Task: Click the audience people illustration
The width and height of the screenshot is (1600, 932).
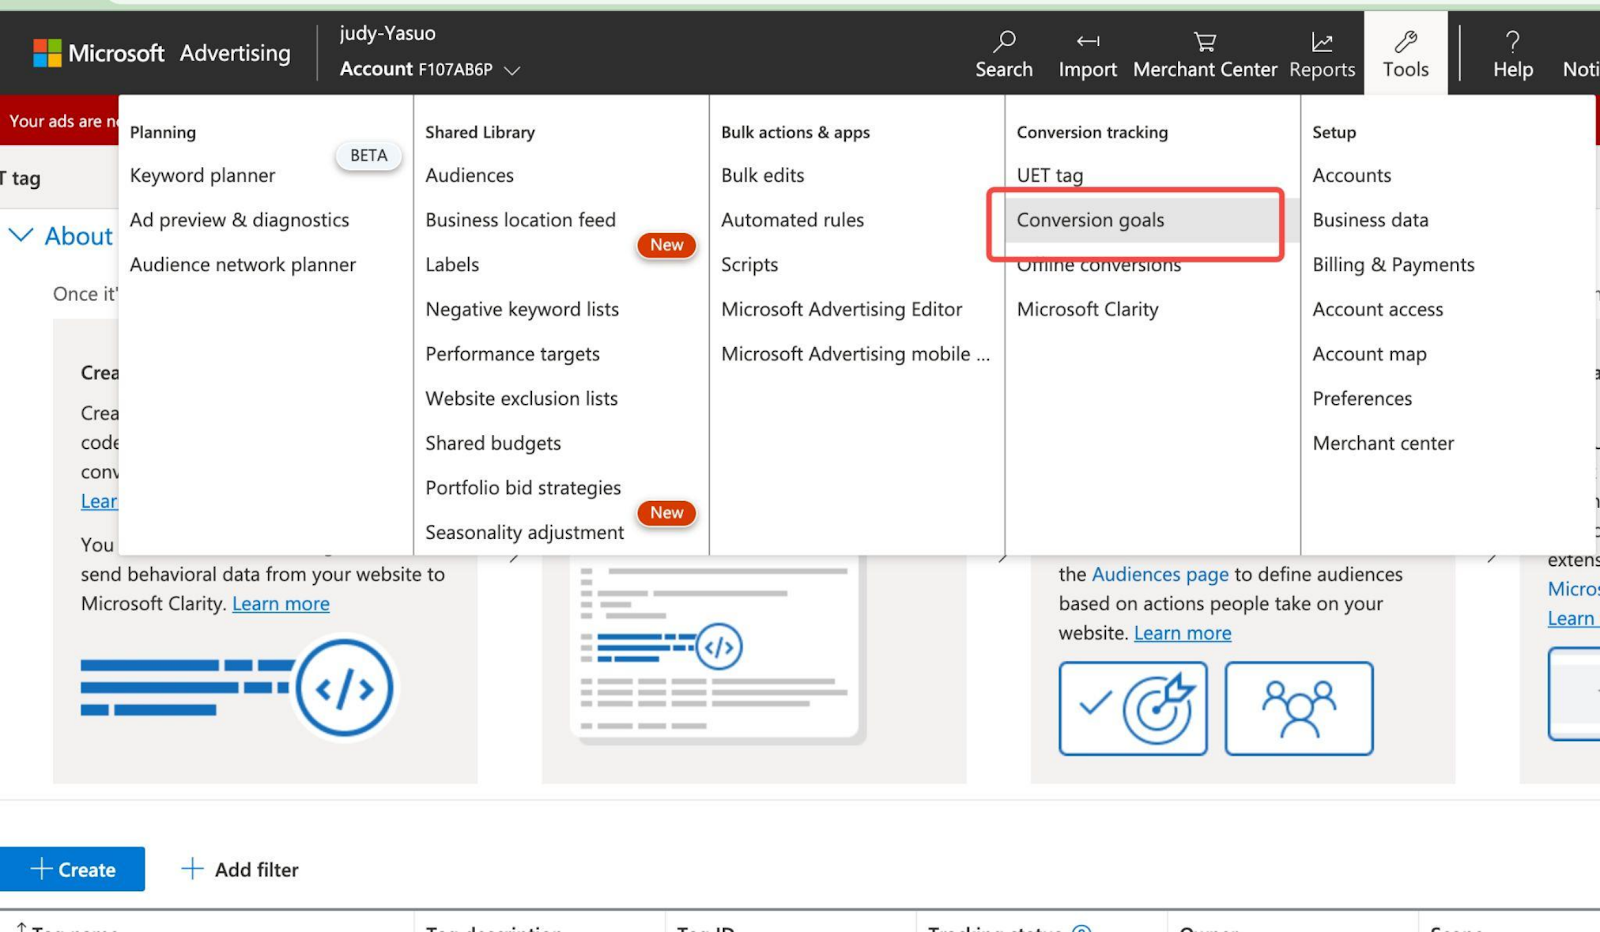Action: [x=1299, y=708]
